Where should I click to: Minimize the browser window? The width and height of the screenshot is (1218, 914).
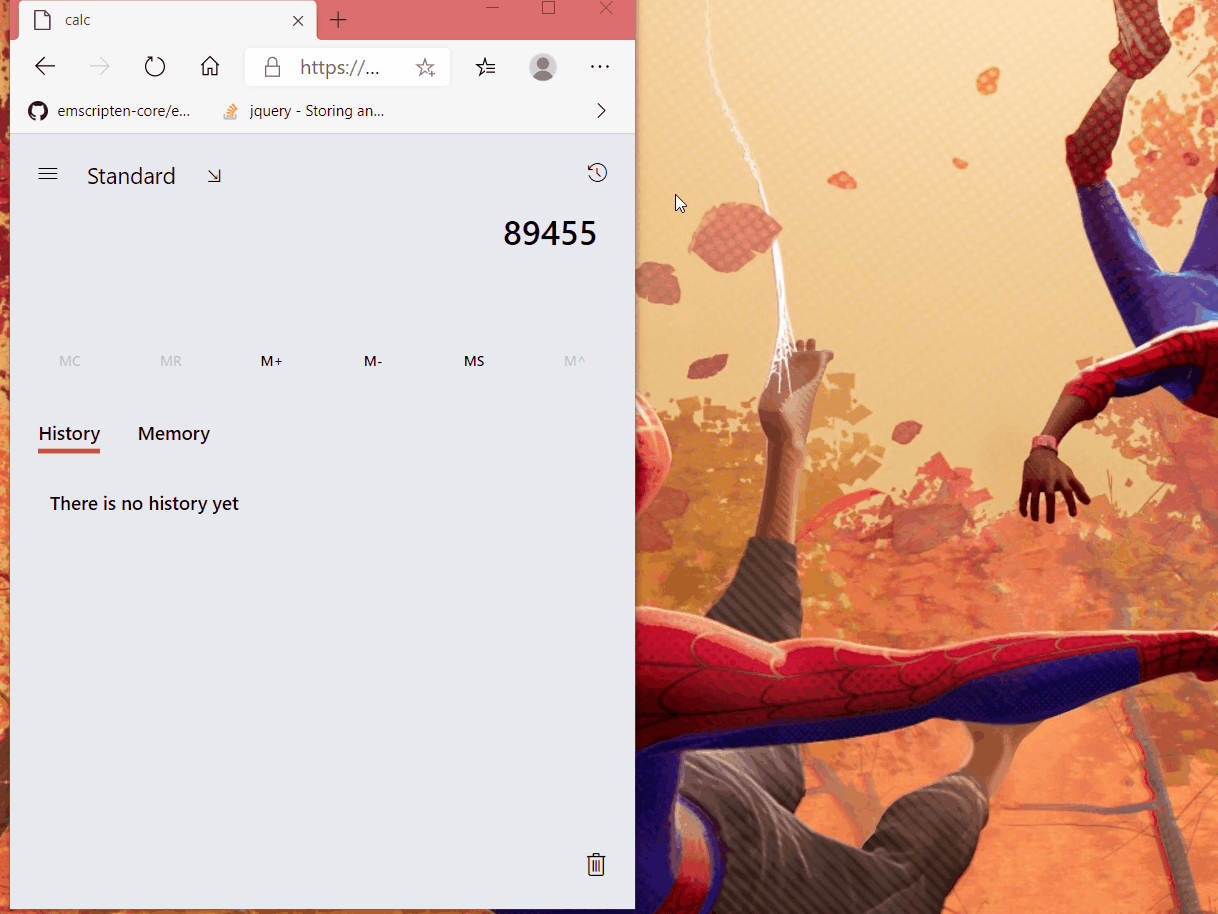(492, 8)
